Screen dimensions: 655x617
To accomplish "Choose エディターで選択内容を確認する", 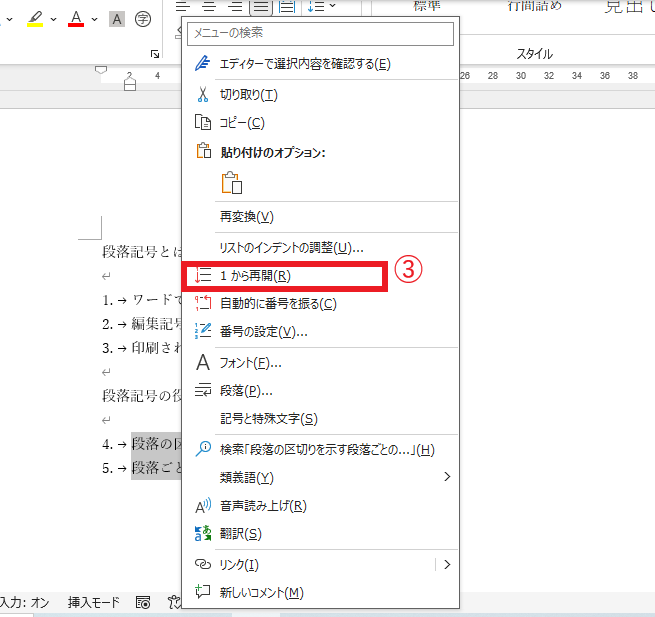I will click(320, 64).
